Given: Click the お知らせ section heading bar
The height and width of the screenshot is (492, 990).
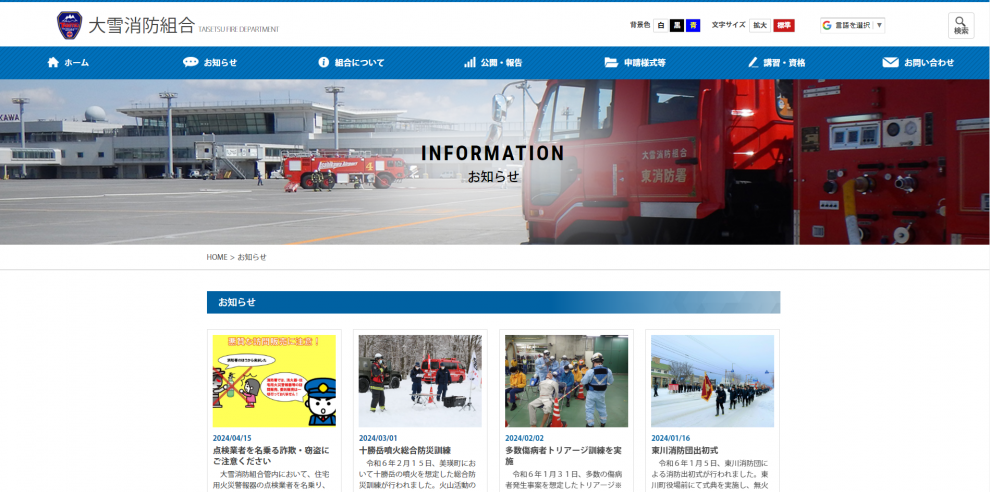Looking at the screenshot, I should click(493, 302).
